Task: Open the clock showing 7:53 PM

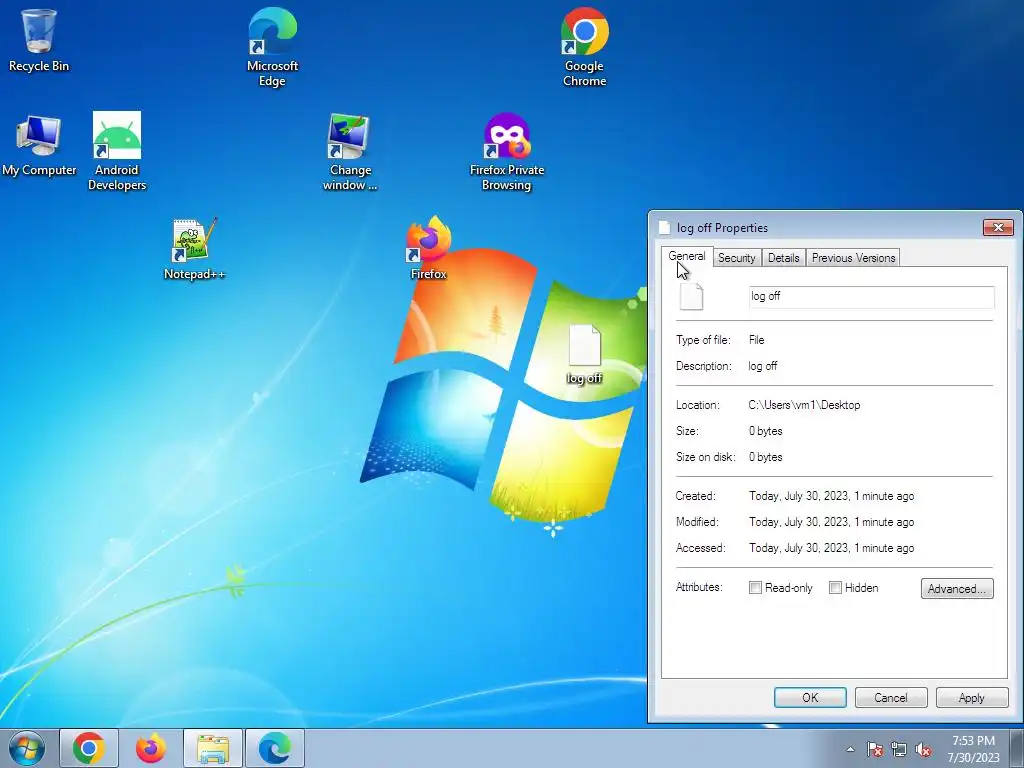Action: click(973, 749)
